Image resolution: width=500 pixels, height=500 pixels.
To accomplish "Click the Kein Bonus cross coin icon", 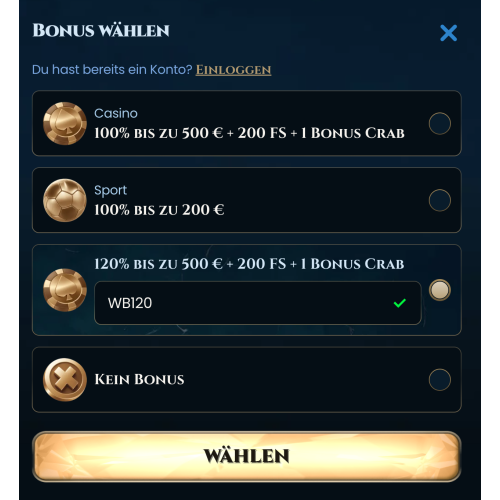I will (65, 380).
